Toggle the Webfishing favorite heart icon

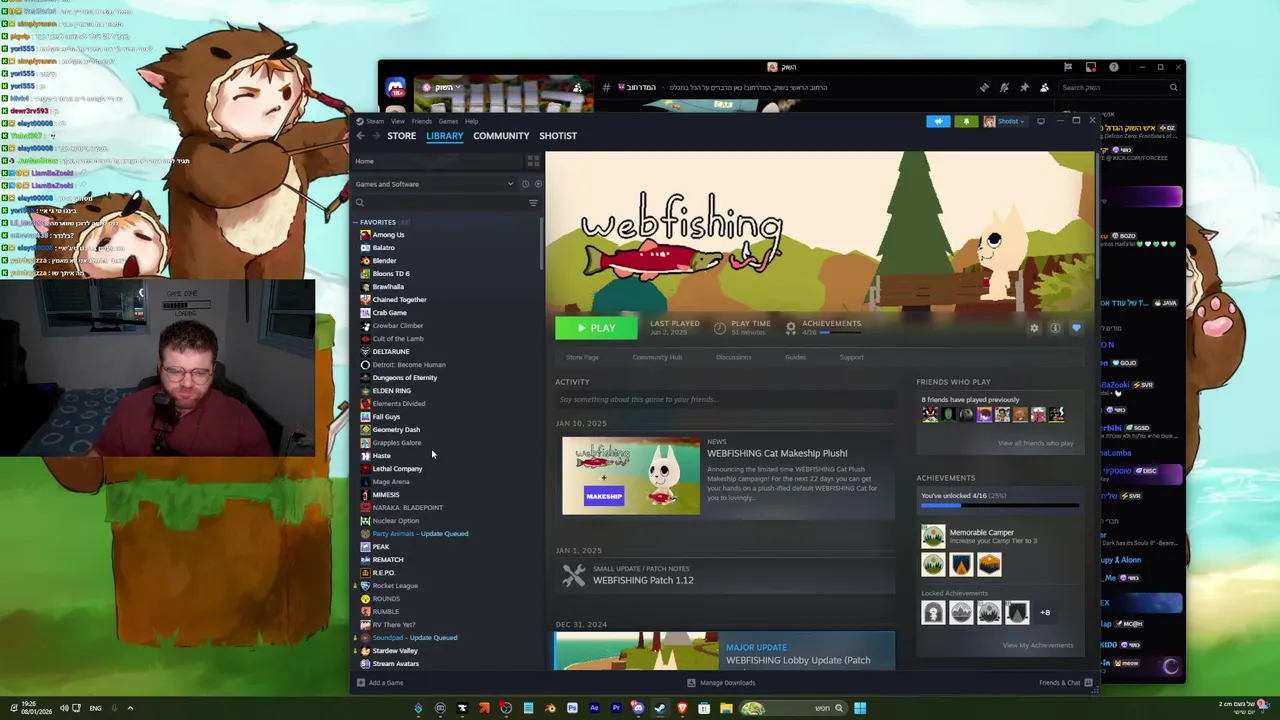point(1076,328)
